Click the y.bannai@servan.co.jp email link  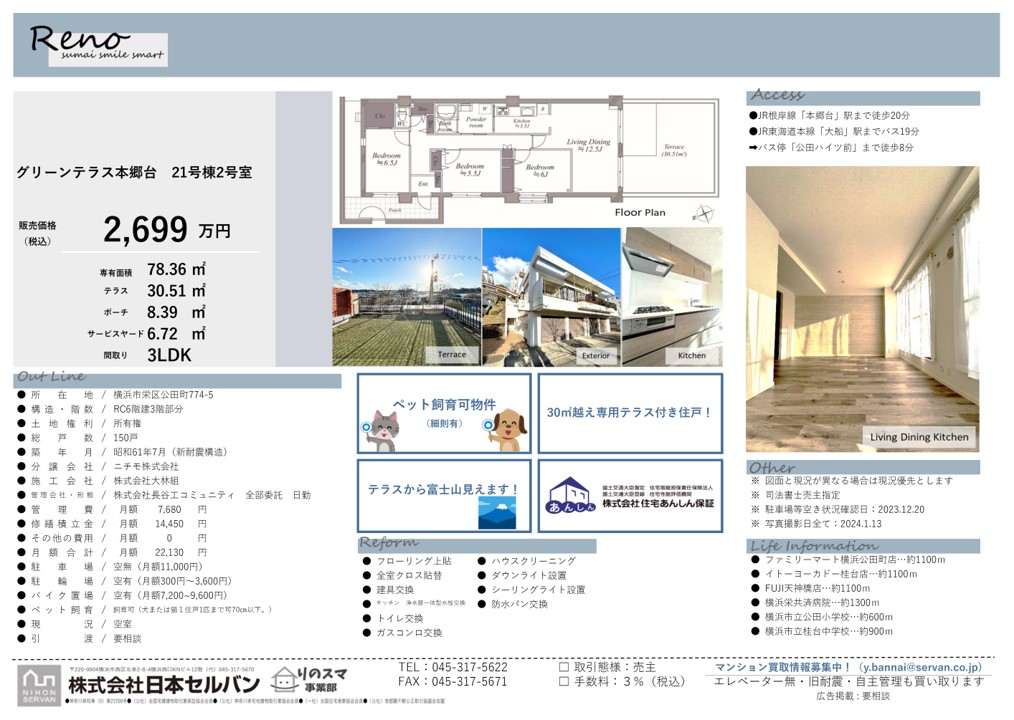pos(920,667)
